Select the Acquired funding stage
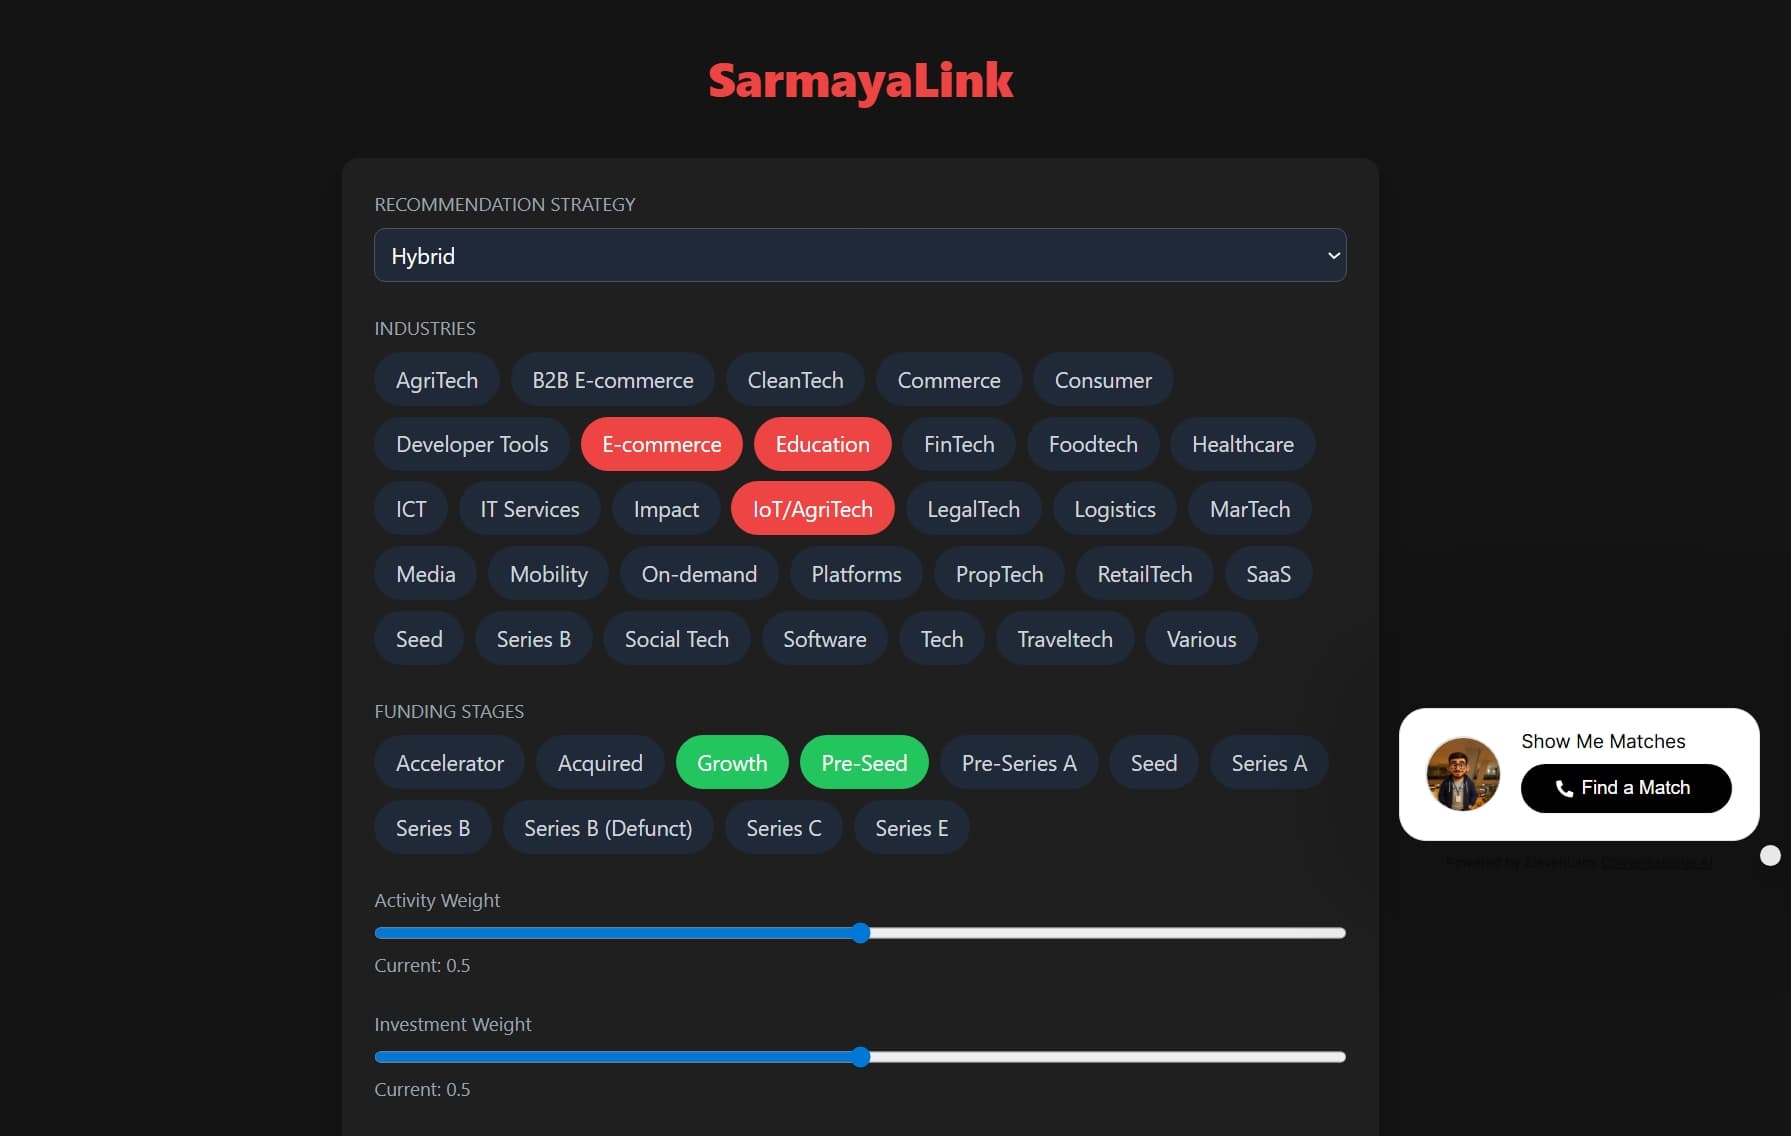The height and width of the screenshot is (1136, 1791). coord(600,763)
